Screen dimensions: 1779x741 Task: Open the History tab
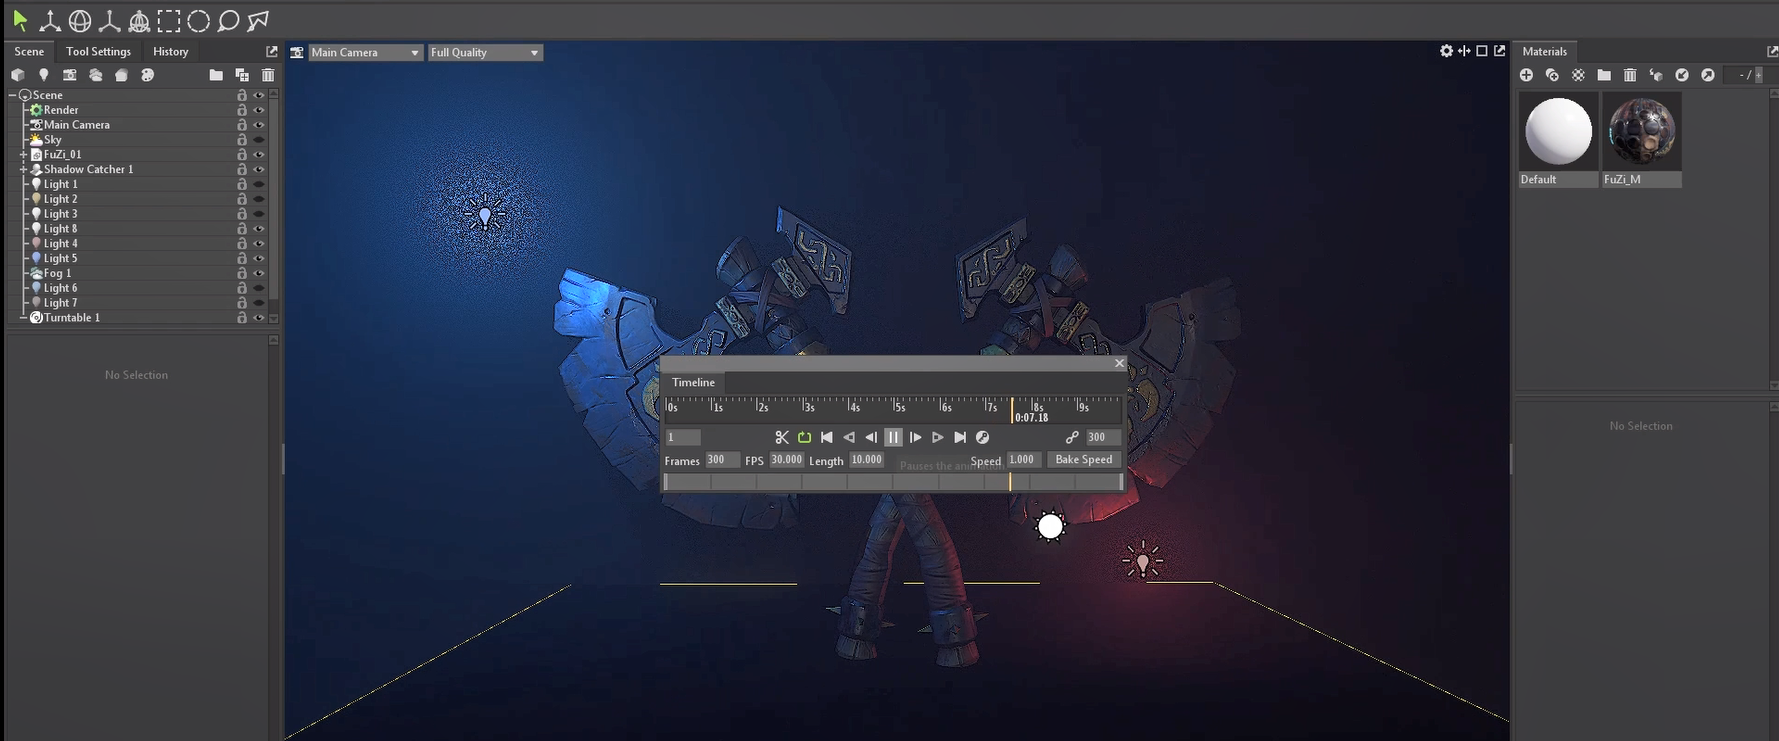tap(170, 51)
